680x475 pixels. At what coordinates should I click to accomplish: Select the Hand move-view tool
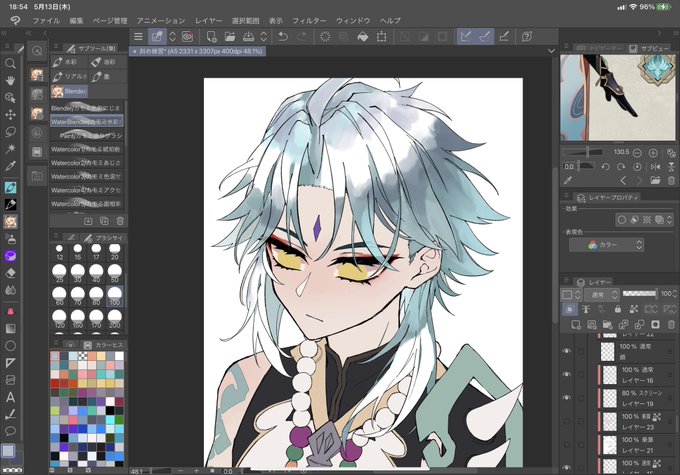(10, 80)
